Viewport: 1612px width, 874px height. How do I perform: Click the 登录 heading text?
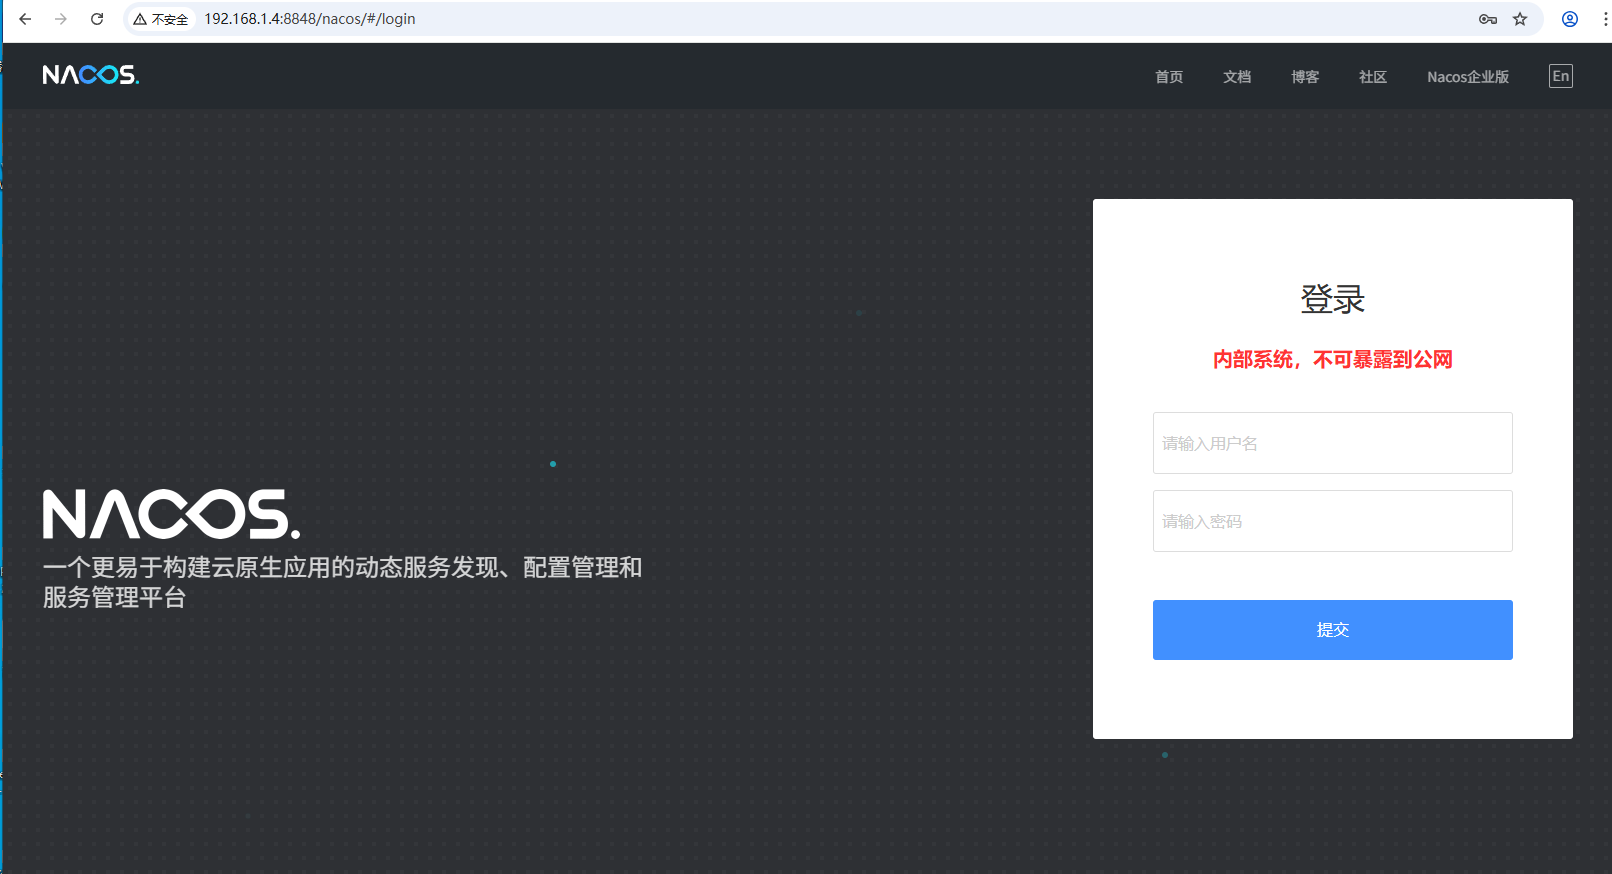pos(1333,299)
